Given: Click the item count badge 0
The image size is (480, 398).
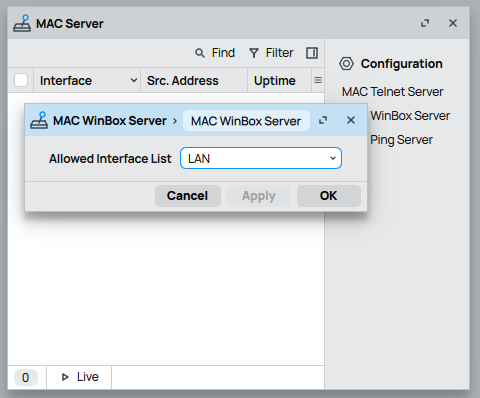Looking at the screenshot, I should pyautogui.click(x=26, y=377).
